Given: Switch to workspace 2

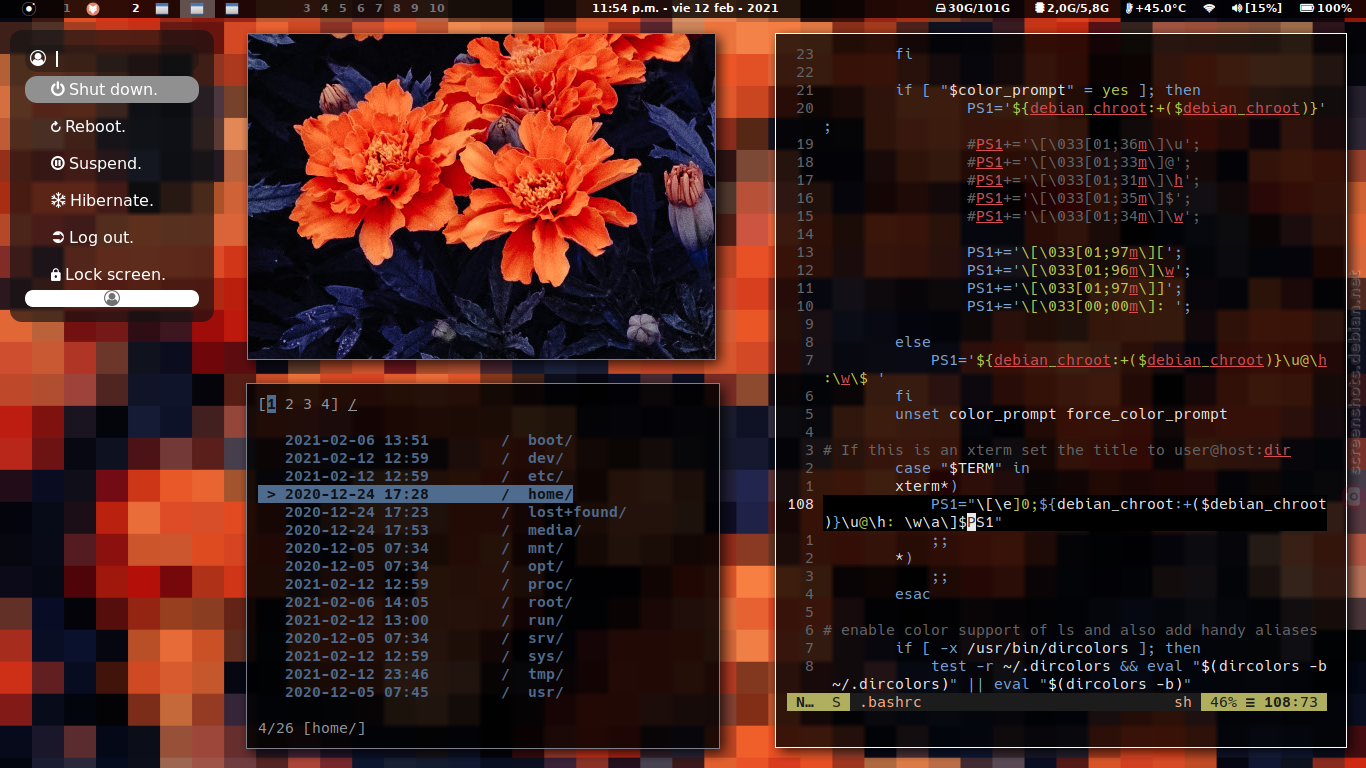Looking at the screenshot, I should [136, 8].
